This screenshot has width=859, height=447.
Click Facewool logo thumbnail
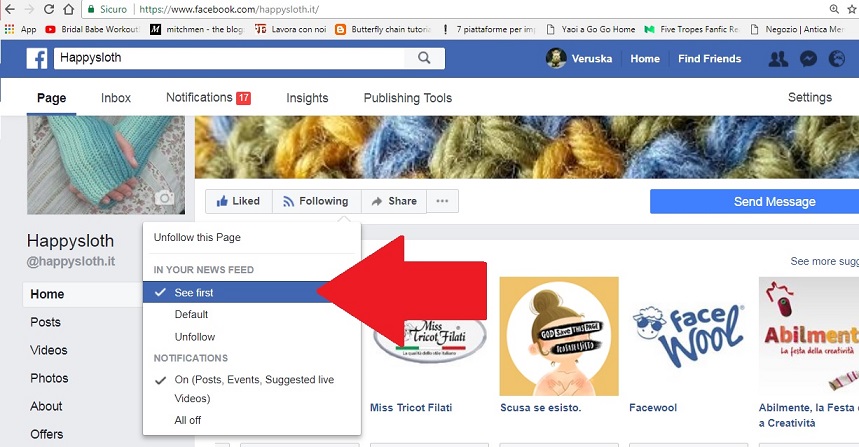689,336
